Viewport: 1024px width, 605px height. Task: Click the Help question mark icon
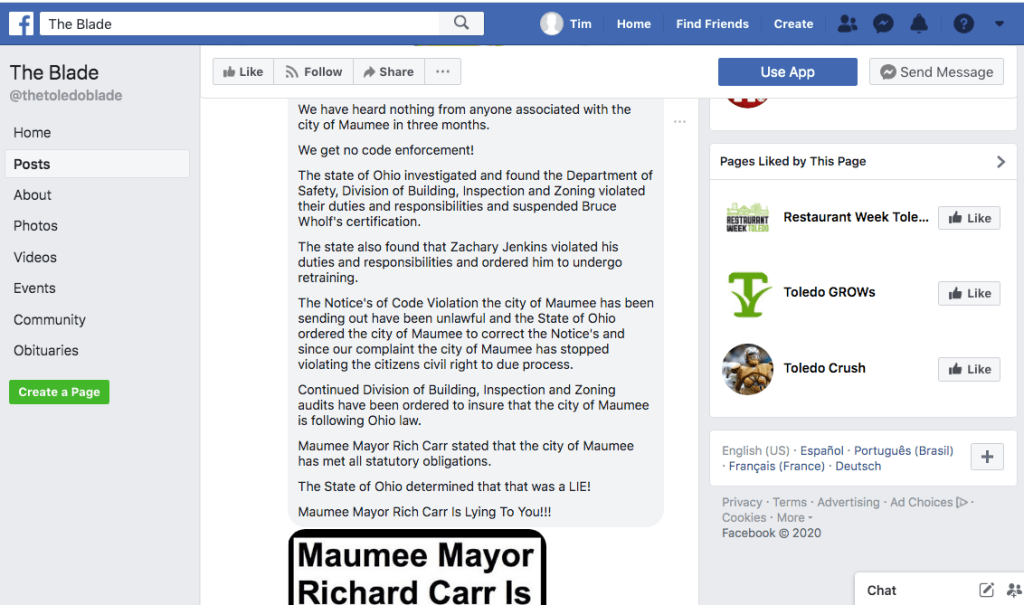click(963, 24)
